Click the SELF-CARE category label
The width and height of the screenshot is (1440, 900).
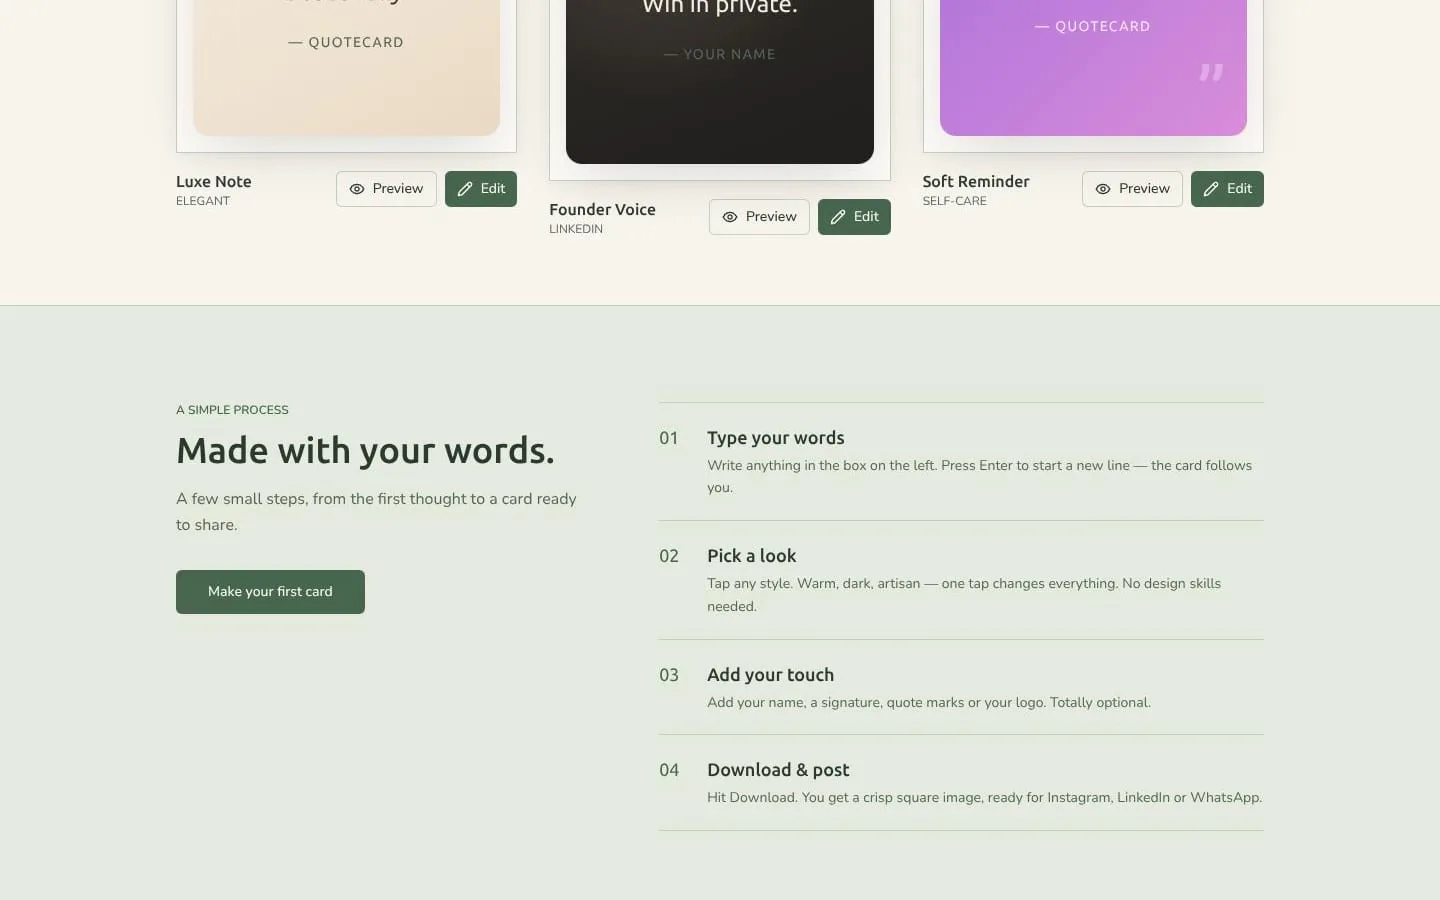coord(955,201)
